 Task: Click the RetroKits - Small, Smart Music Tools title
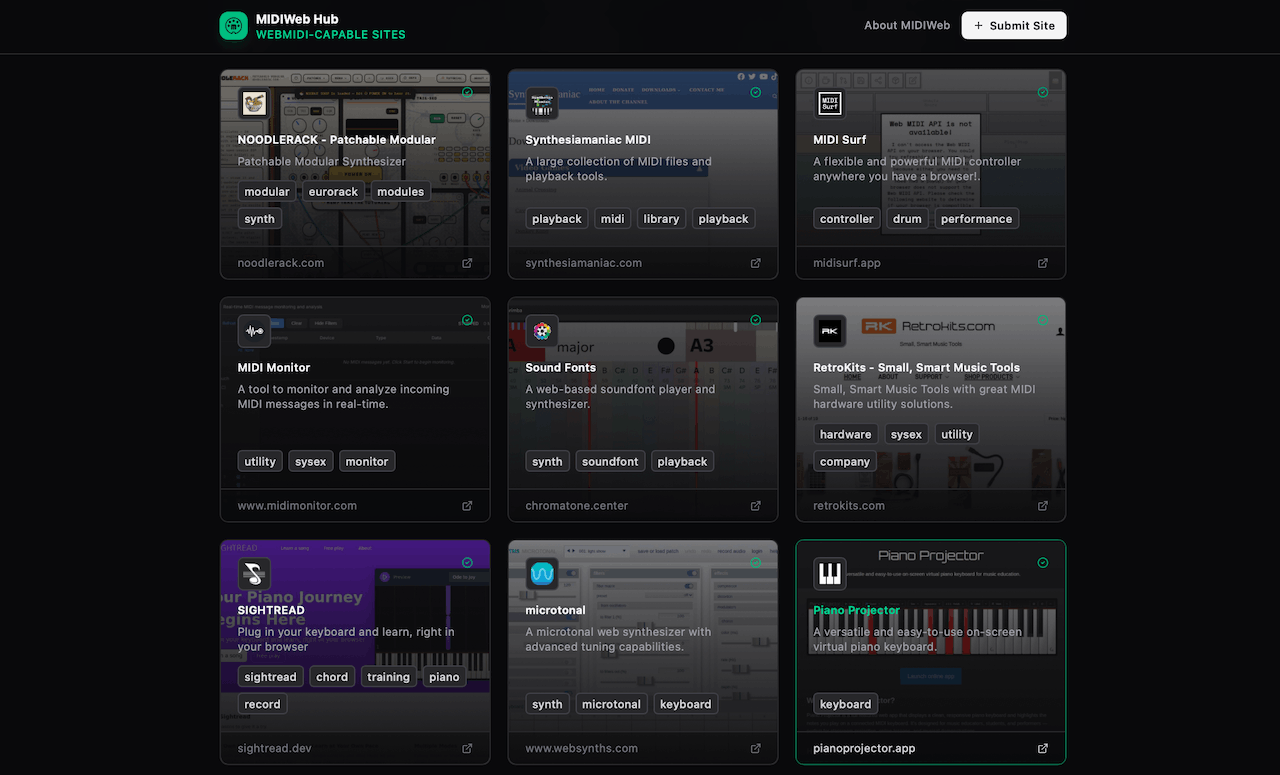pyautogui.click(x=916, y=368)
